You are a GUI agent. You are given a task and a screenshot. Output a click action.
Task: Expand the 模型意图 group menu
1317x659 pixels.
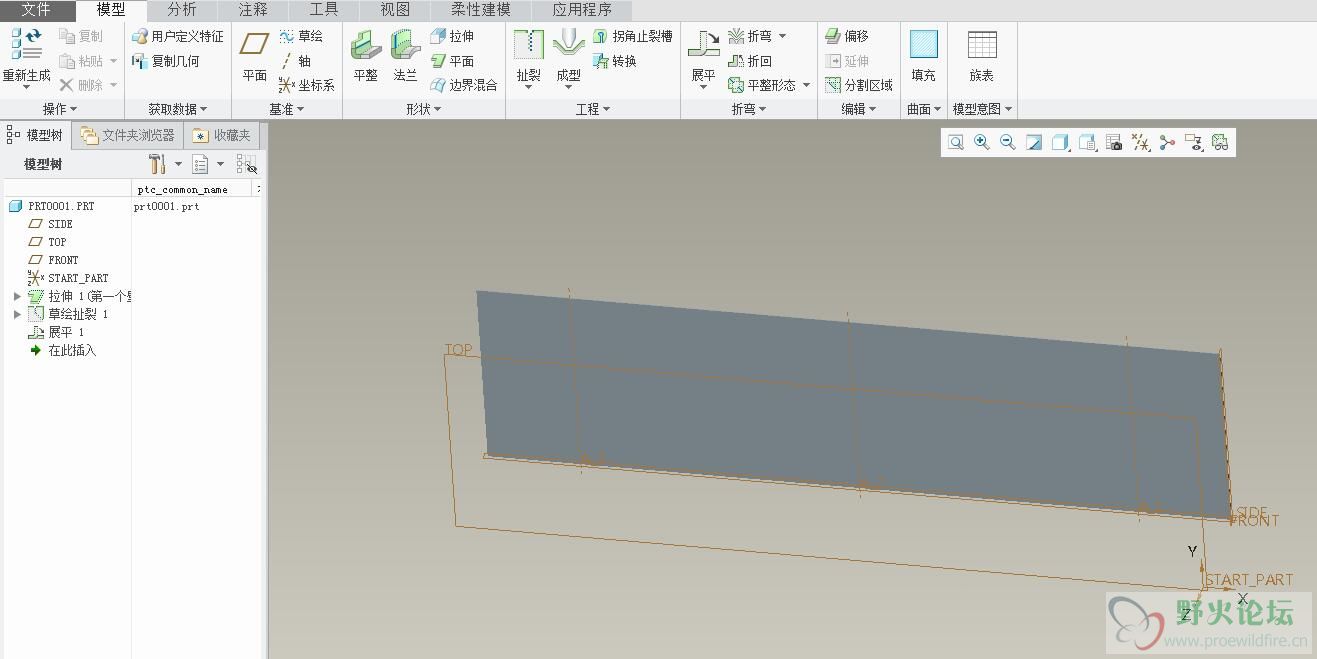(x=982, y=109)
